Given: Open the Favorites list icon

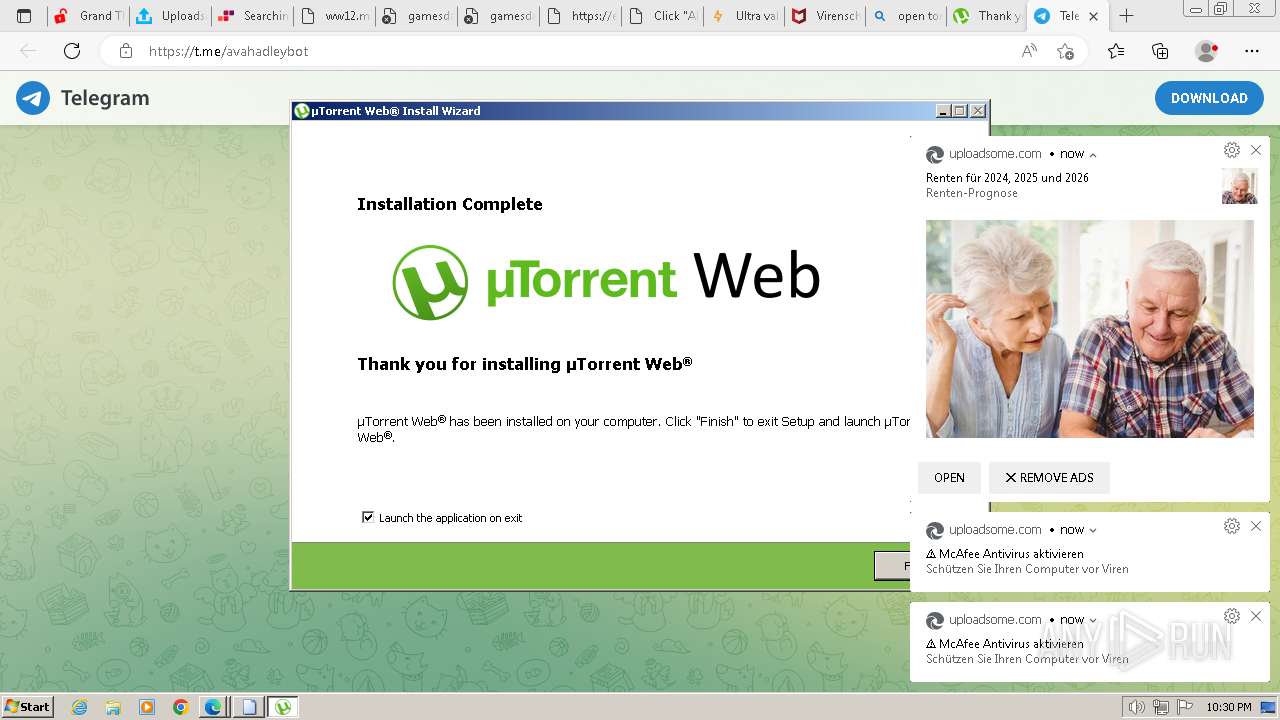Looking at the screenshot, I should pyautogui.click(x=1116, y=51).
